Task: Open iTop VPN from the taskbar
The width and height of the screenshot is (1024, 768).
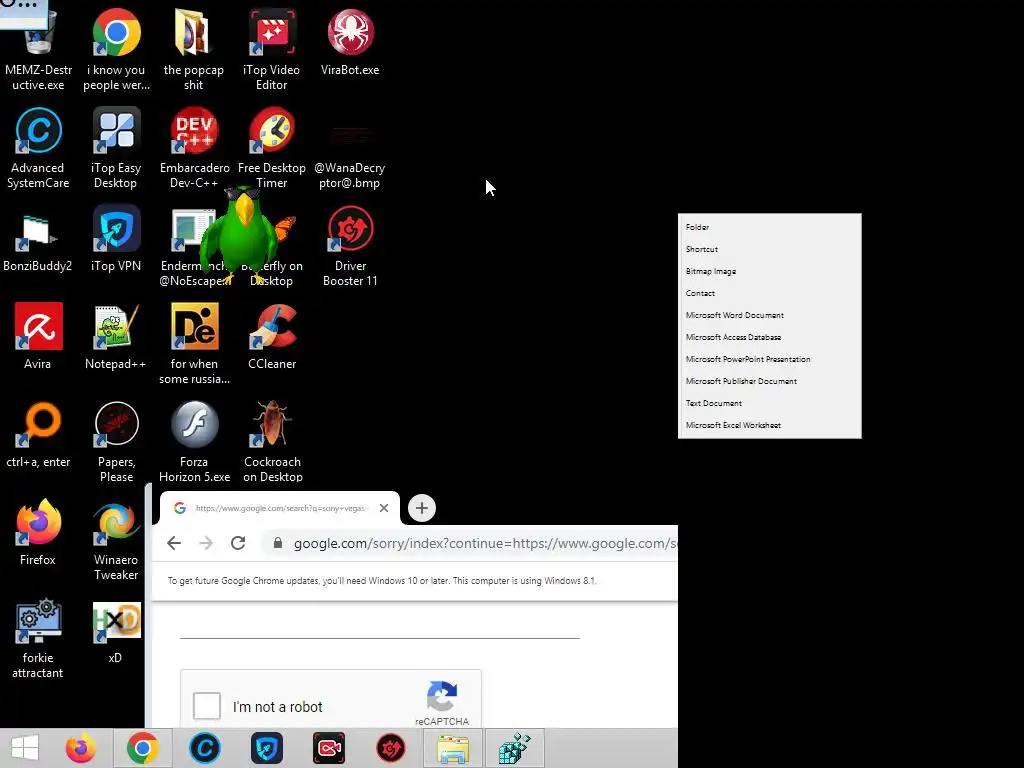Action: (x=266, y=748)
